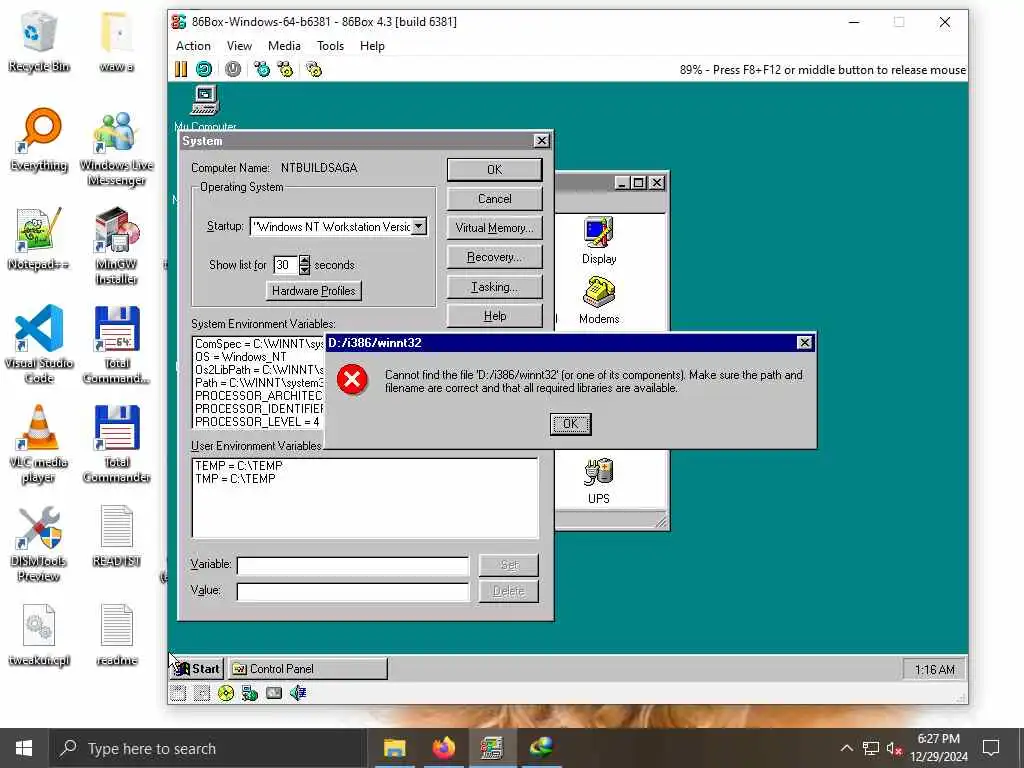Open Hardware Profiles button
Viewport: 1024px width, 768px height.
click(x=313, y=291)
